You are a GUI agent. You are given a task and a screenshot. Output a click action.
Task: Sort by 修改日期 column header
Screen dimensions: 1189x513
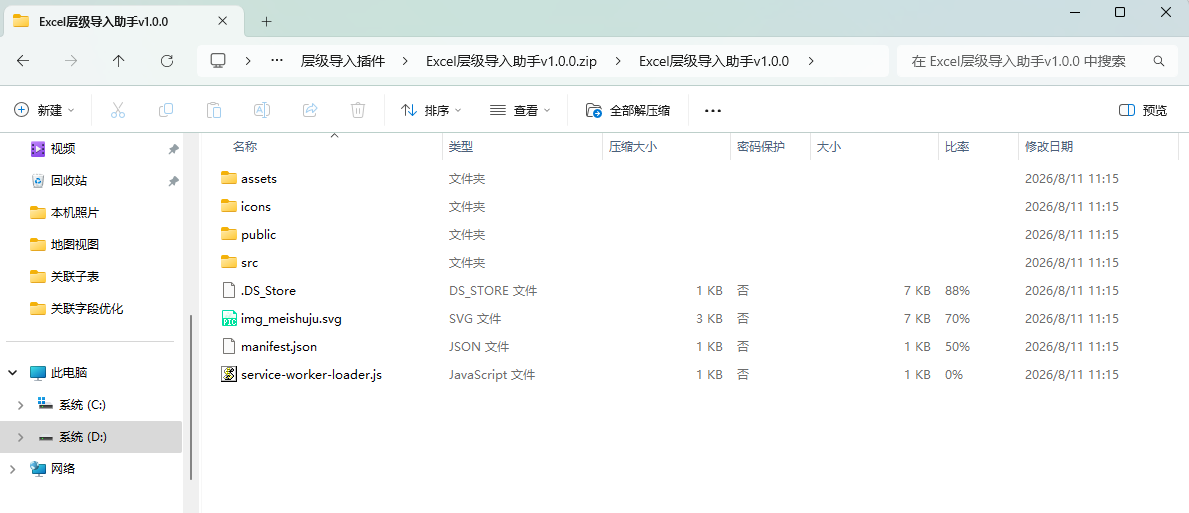(1049, 147)
